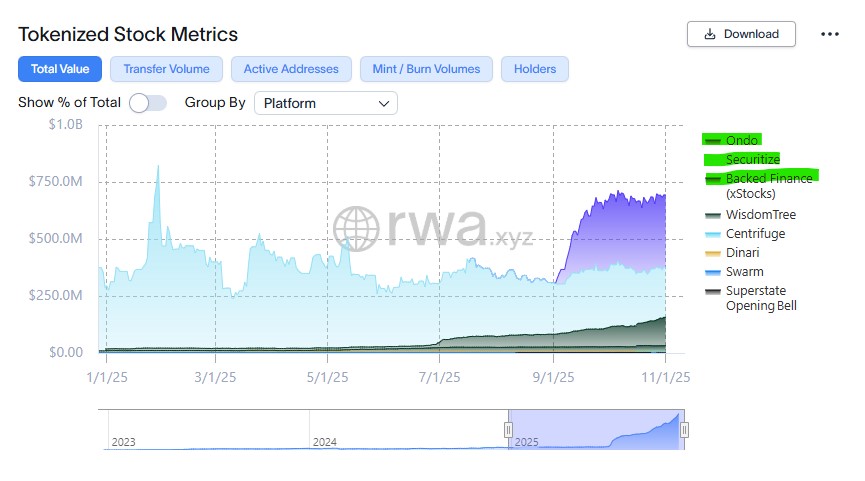Select the Active Addresses tab
865x481 pixels.
coord(291,69)
